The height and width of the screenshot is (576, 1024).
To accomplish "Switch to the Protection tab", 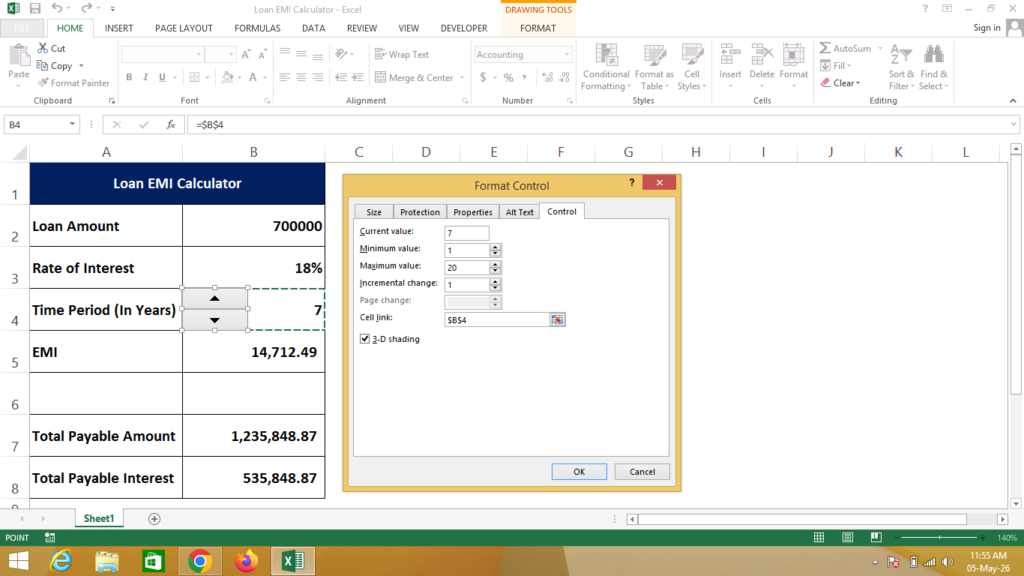I will click(420, 212).
